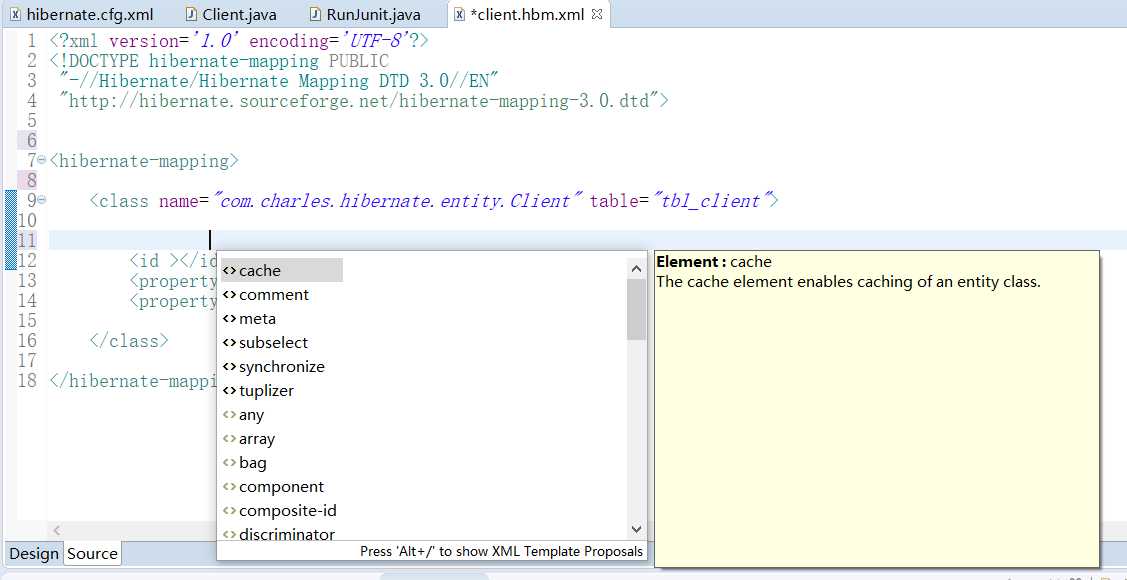Pick synchronize element proposal
The width and height of the screenshot is (1127, 580).
click(282, 367)
